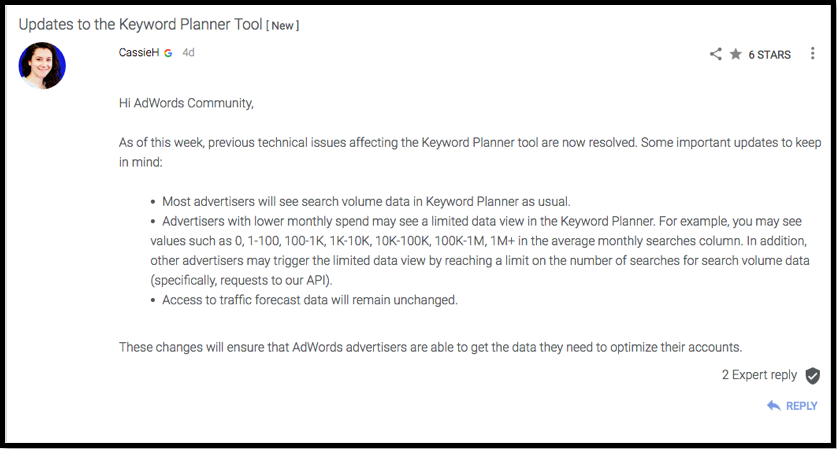Click the bullet about advertisers with lower monthly spend
The height and width of the screenshot is (449, 837).
coord(480,250)
